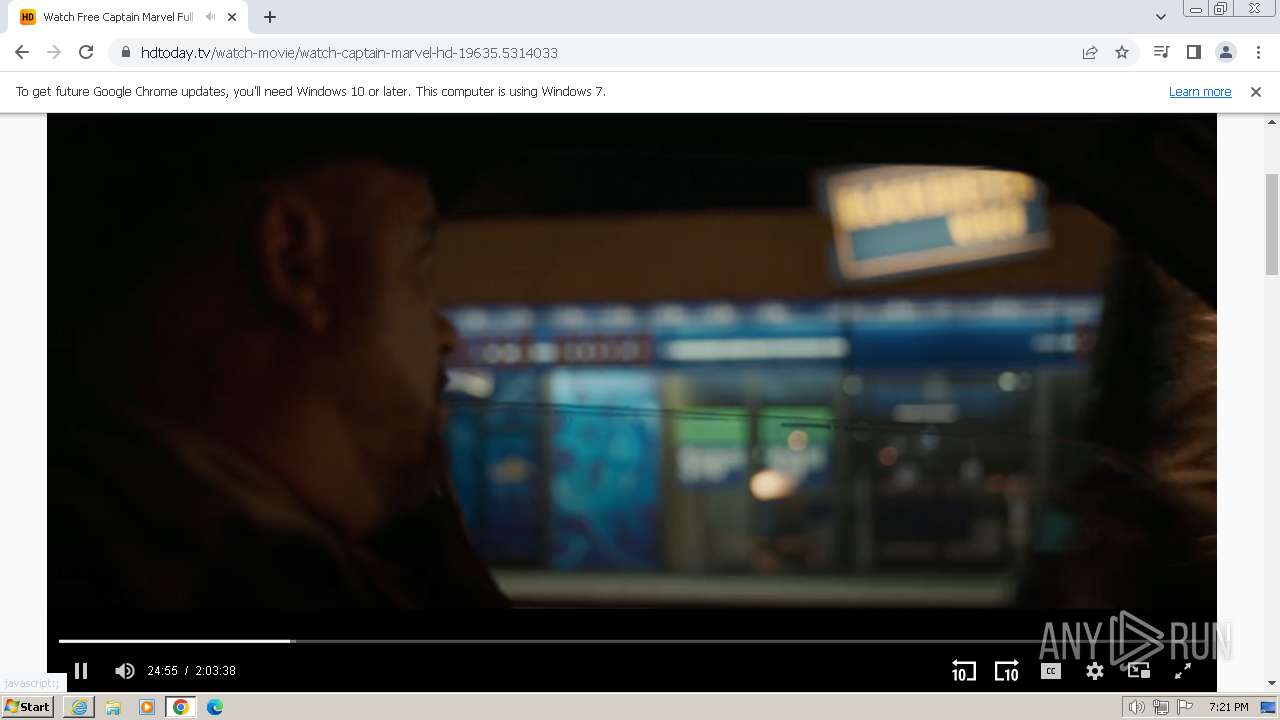Click the Learn more link
The width and height of the screenshot is (1280, 720).
pyautogui.click(x=1200, y=92)
